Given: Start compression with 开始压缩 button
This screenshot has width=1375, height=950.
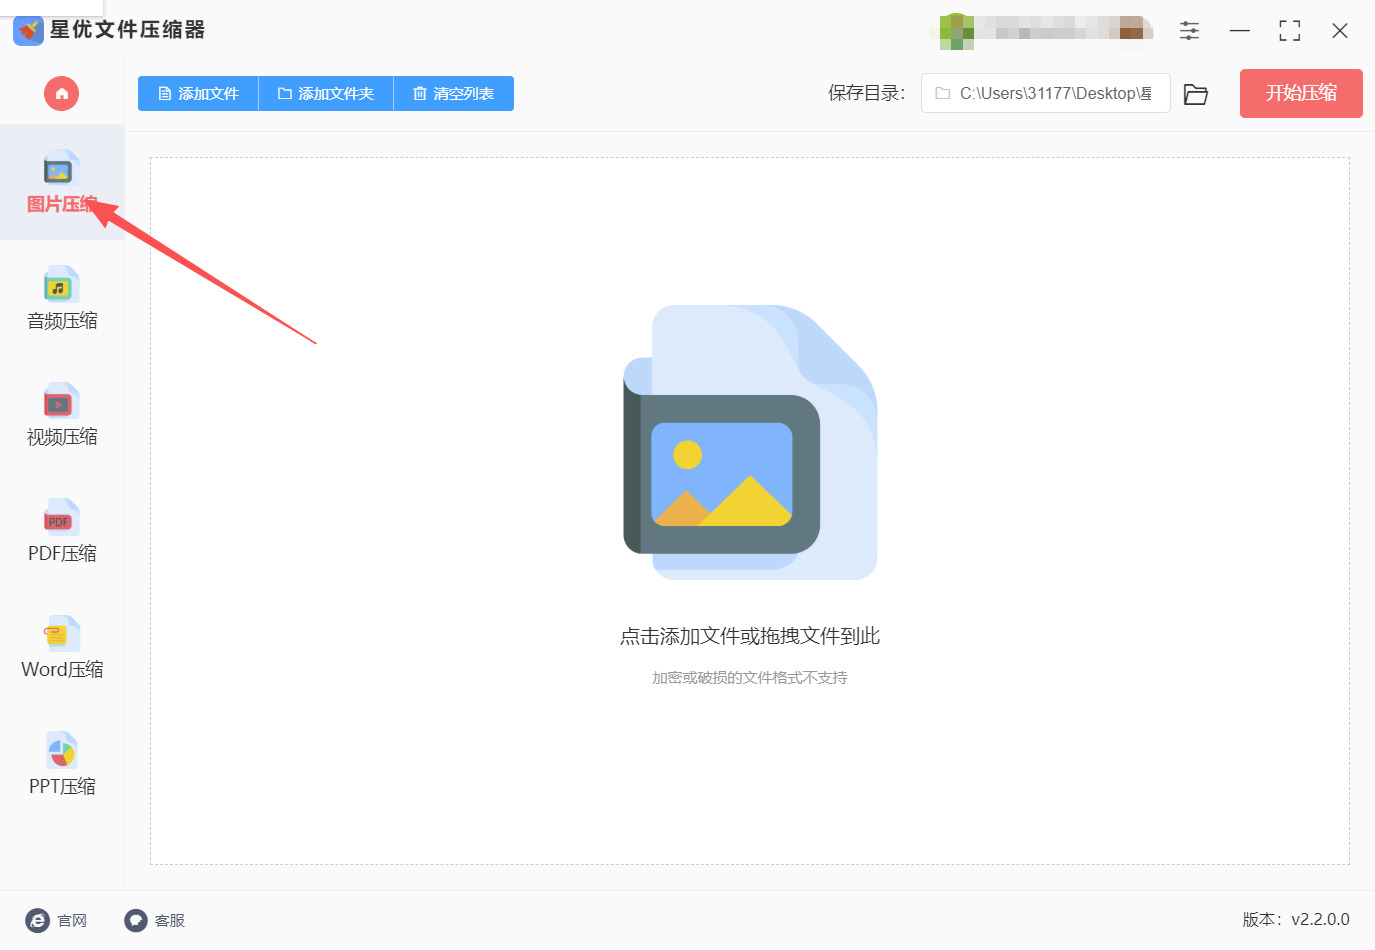Looking at the screenshot, I should (x=1301, y=93).
